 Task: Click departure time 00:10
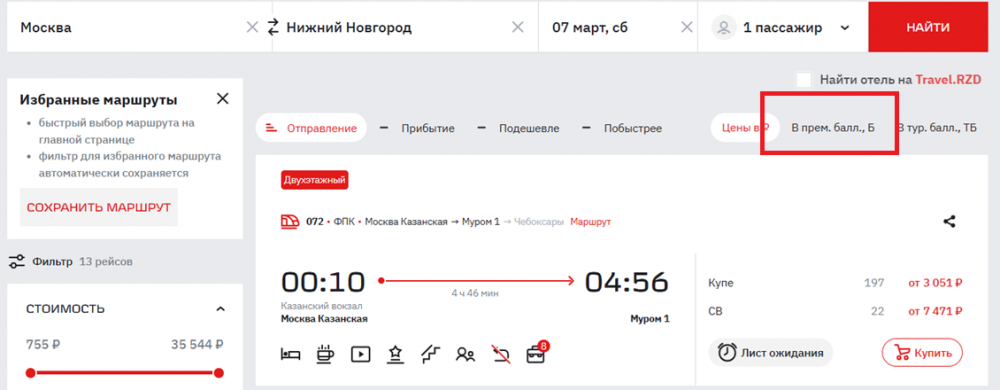(323, 282)
